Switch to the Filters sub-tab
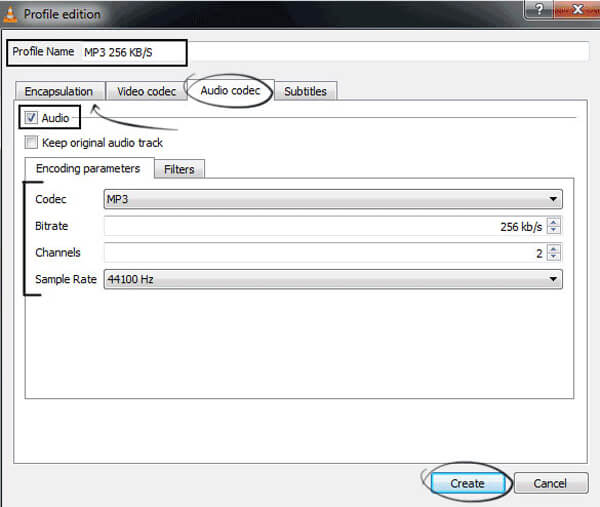600x507 pixels. coord(179,169)
